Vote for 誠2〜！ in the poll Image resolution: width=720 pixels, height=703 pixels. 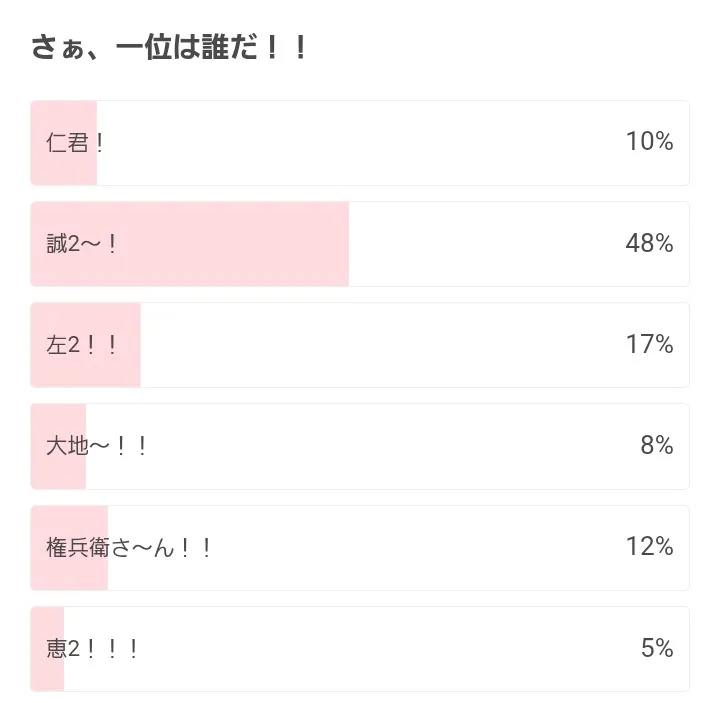click(x=83, y=244)
